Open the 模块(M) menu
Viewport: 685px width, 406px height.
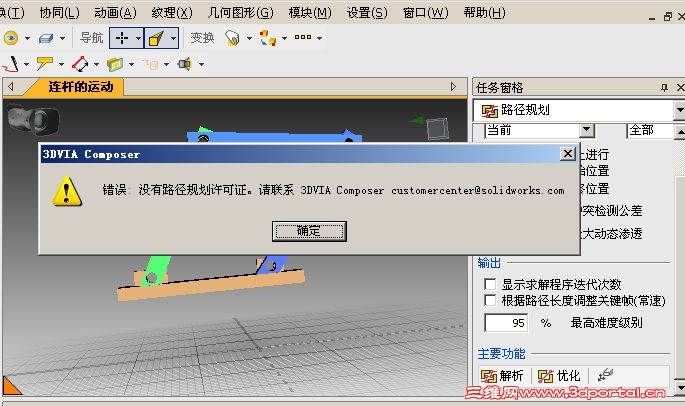click(x=310, y=13)
